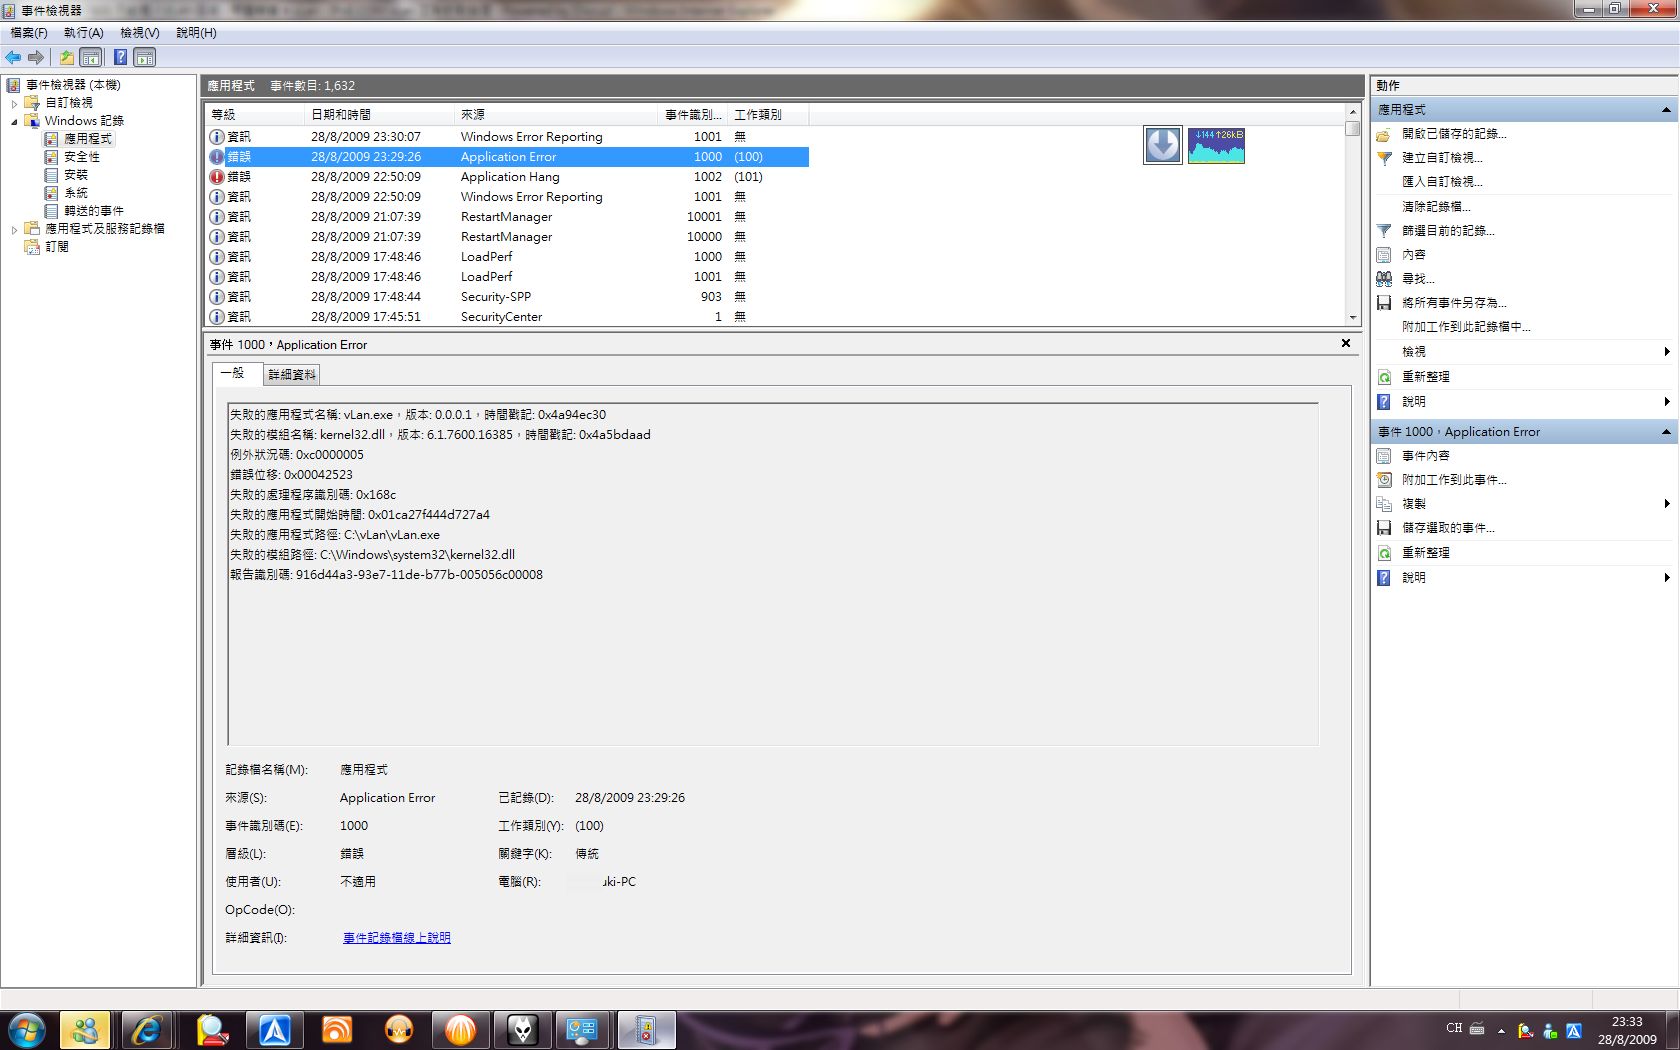Open Internet Explorer from the taskbar
Viewport: 1680px width, 1050px height.
(x=148, y=1030)
